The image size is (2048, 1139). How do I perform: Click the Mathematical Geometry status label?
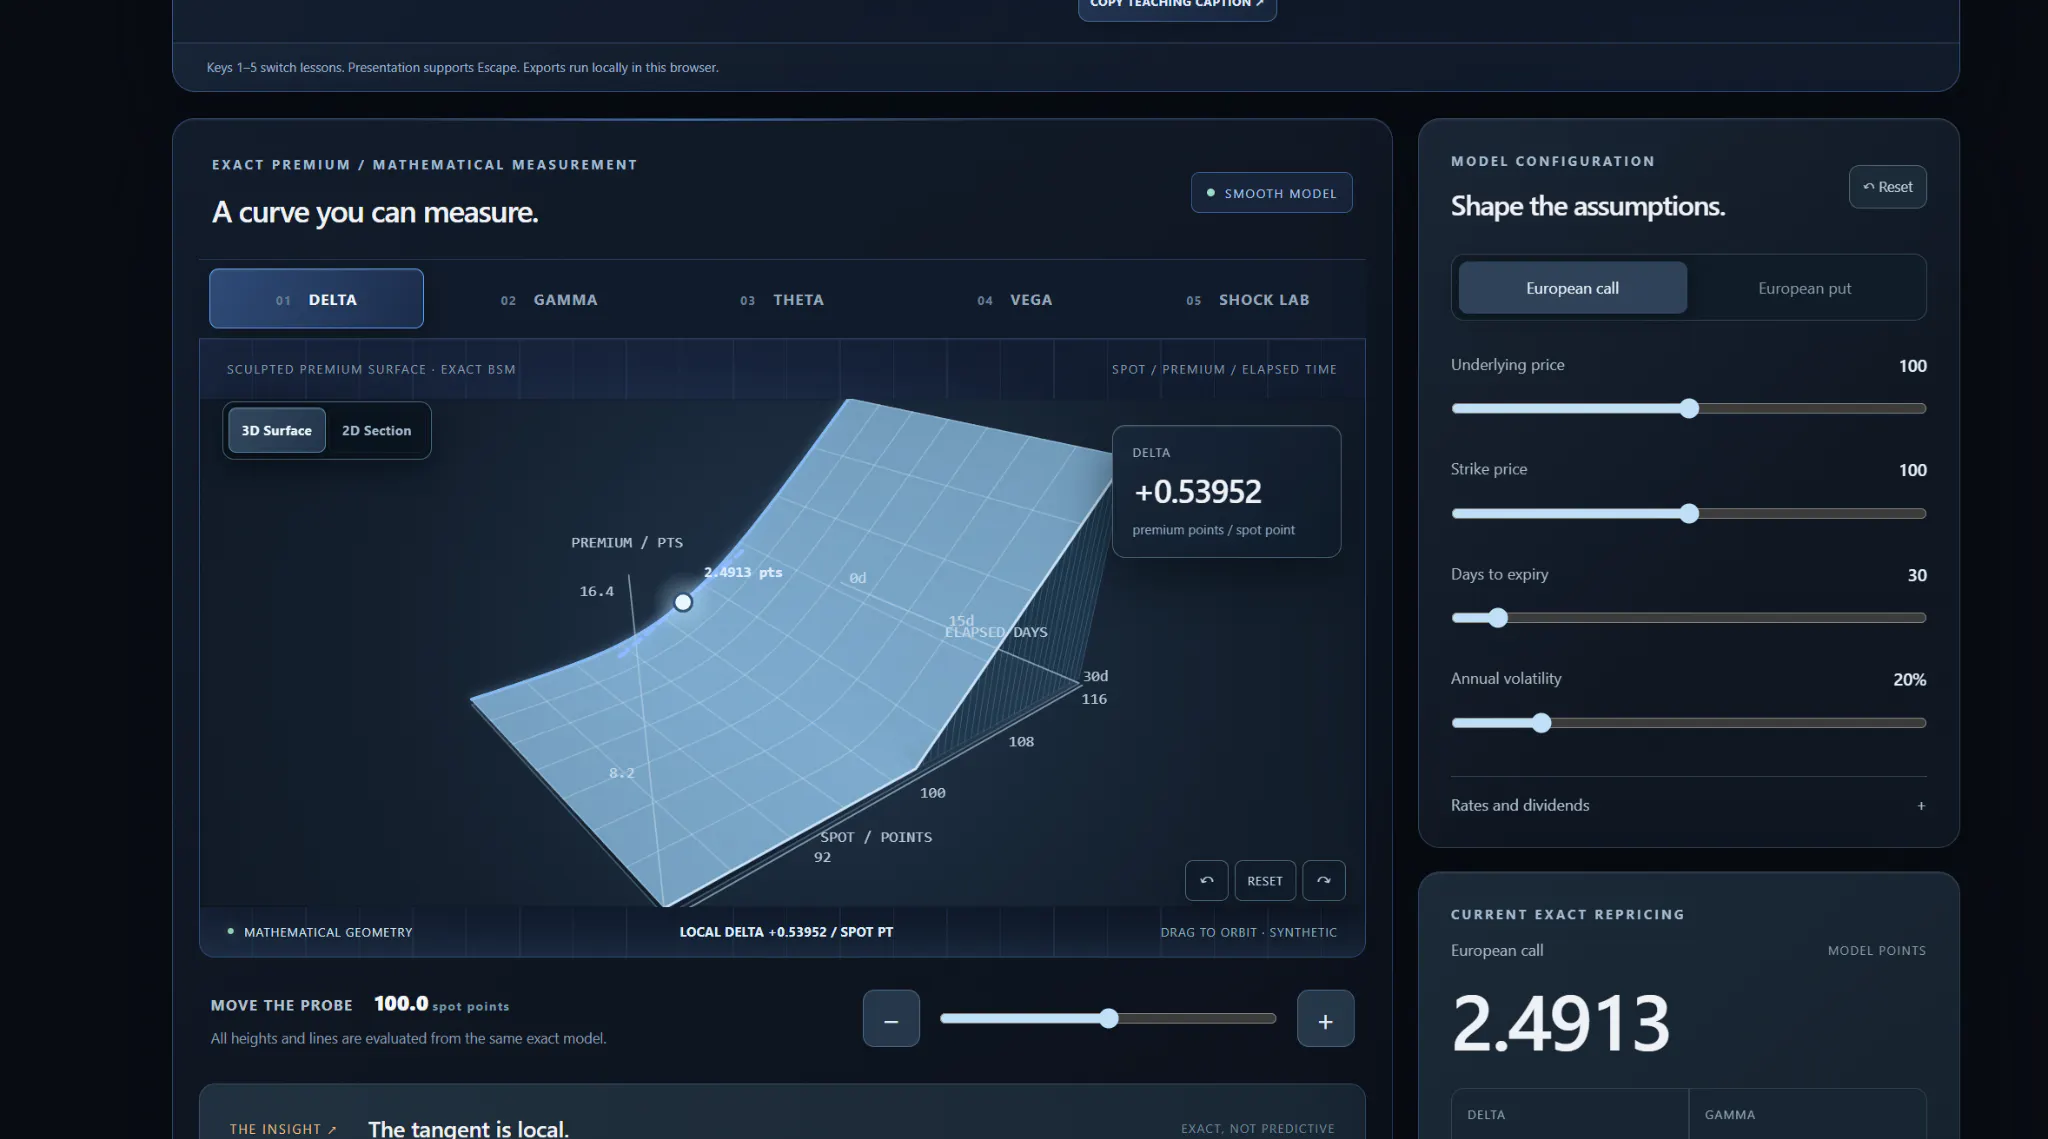click(x=328, y=932)
